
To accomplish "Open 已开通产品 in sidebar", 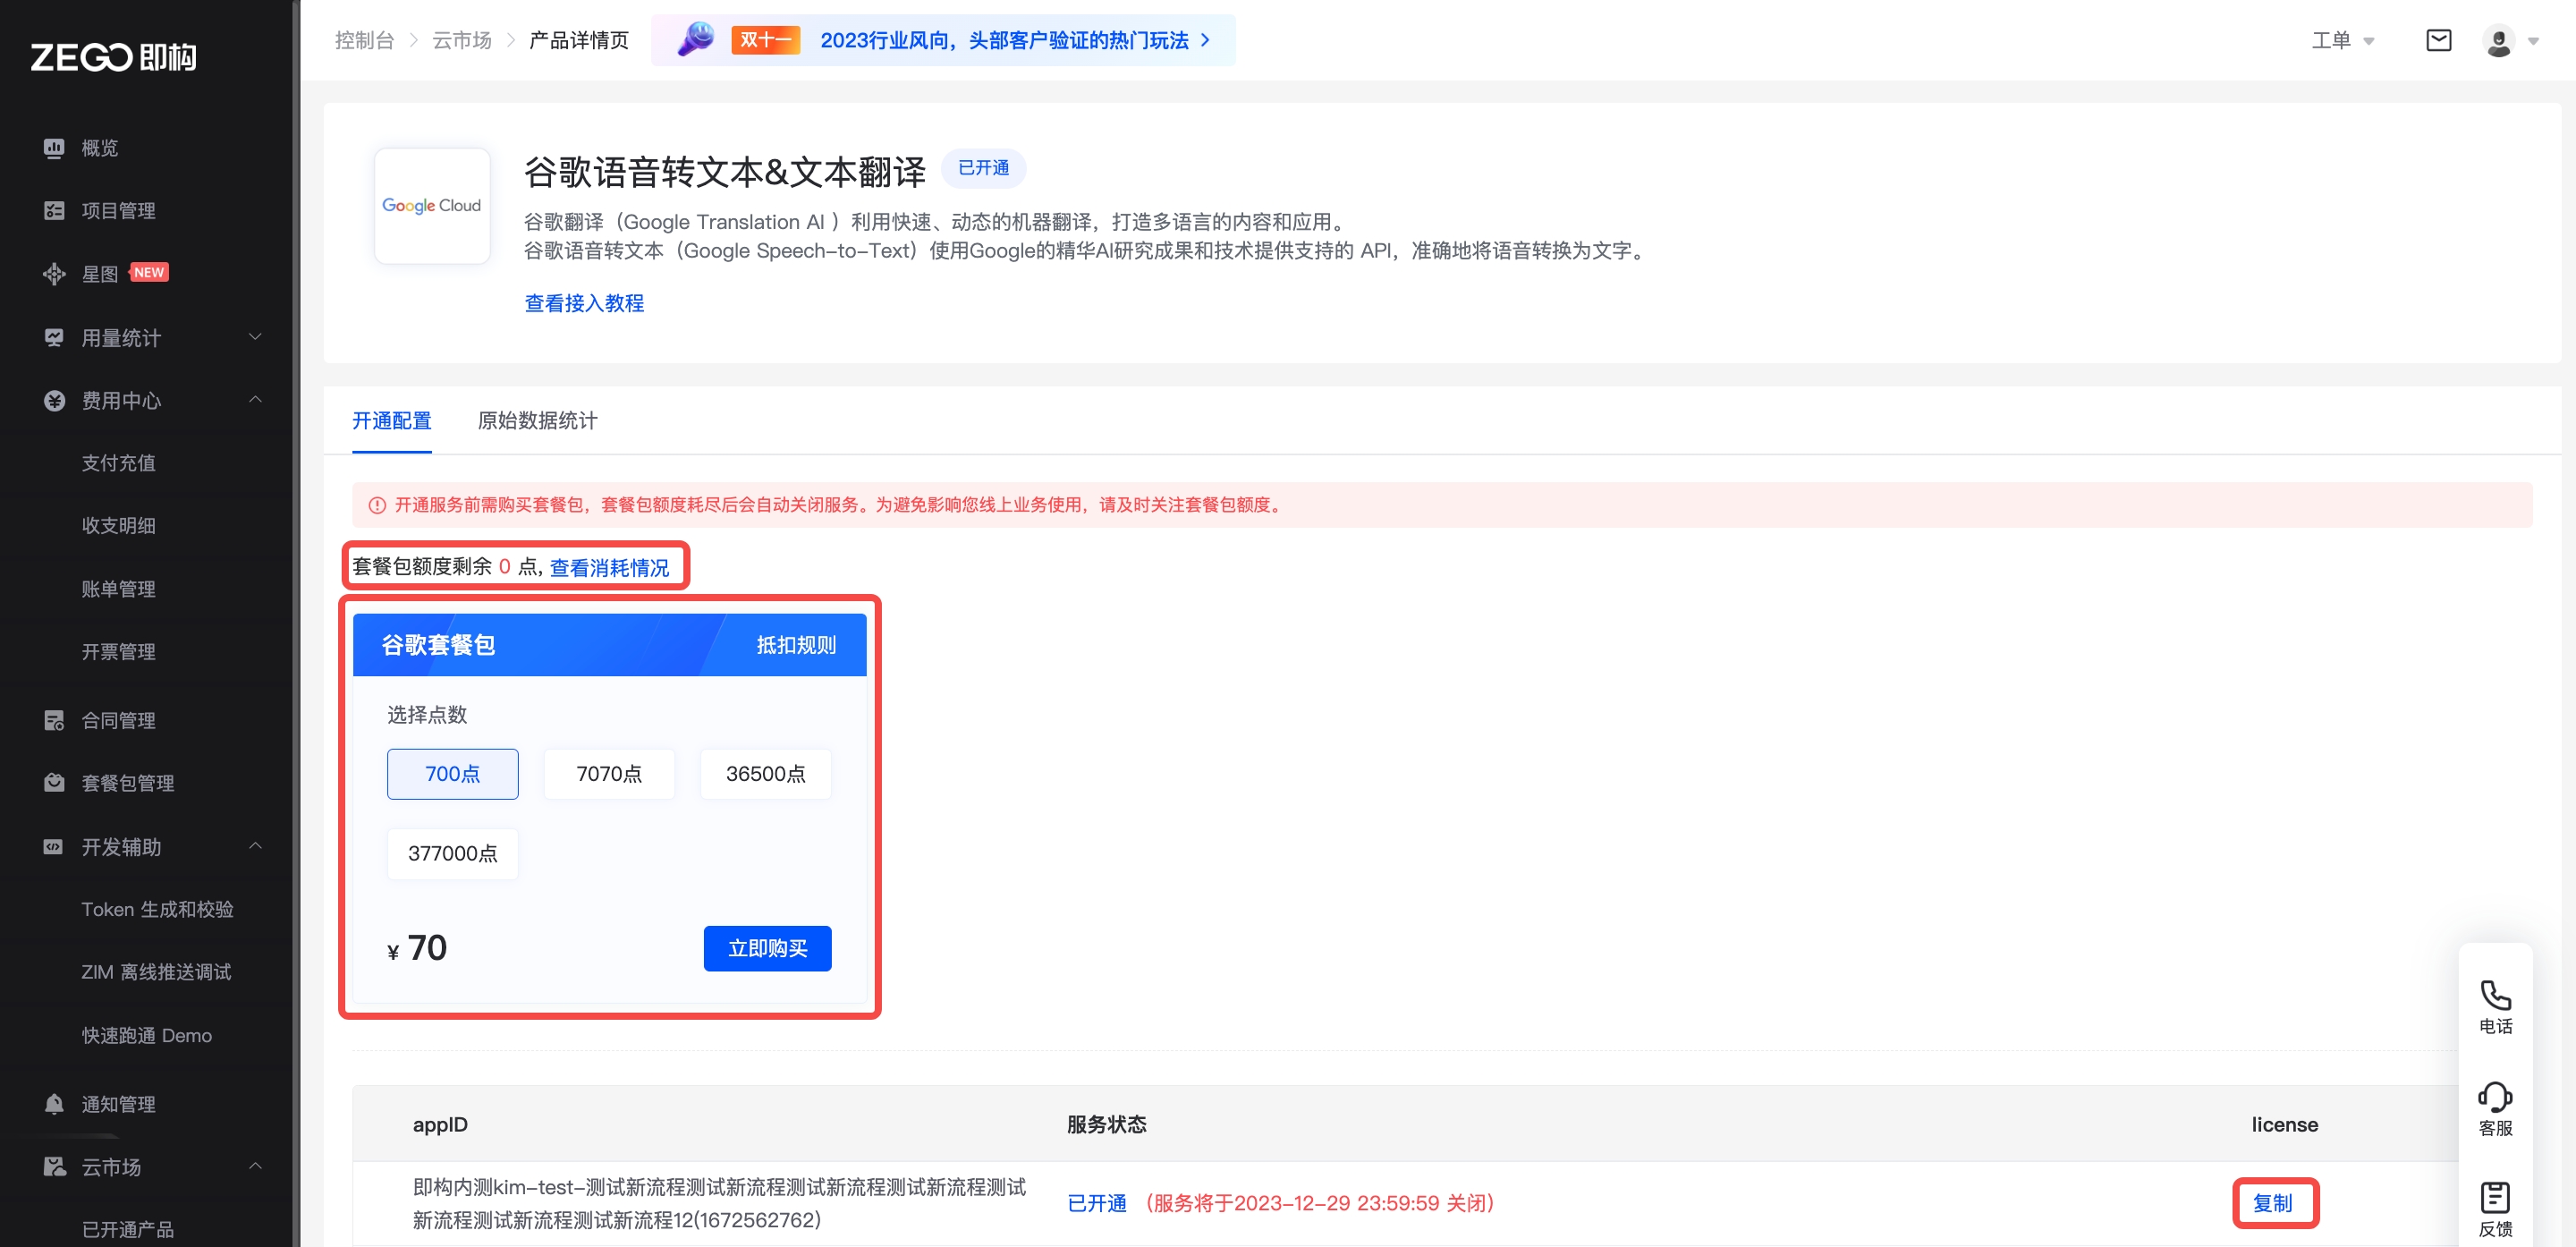I will [128, 1230].
